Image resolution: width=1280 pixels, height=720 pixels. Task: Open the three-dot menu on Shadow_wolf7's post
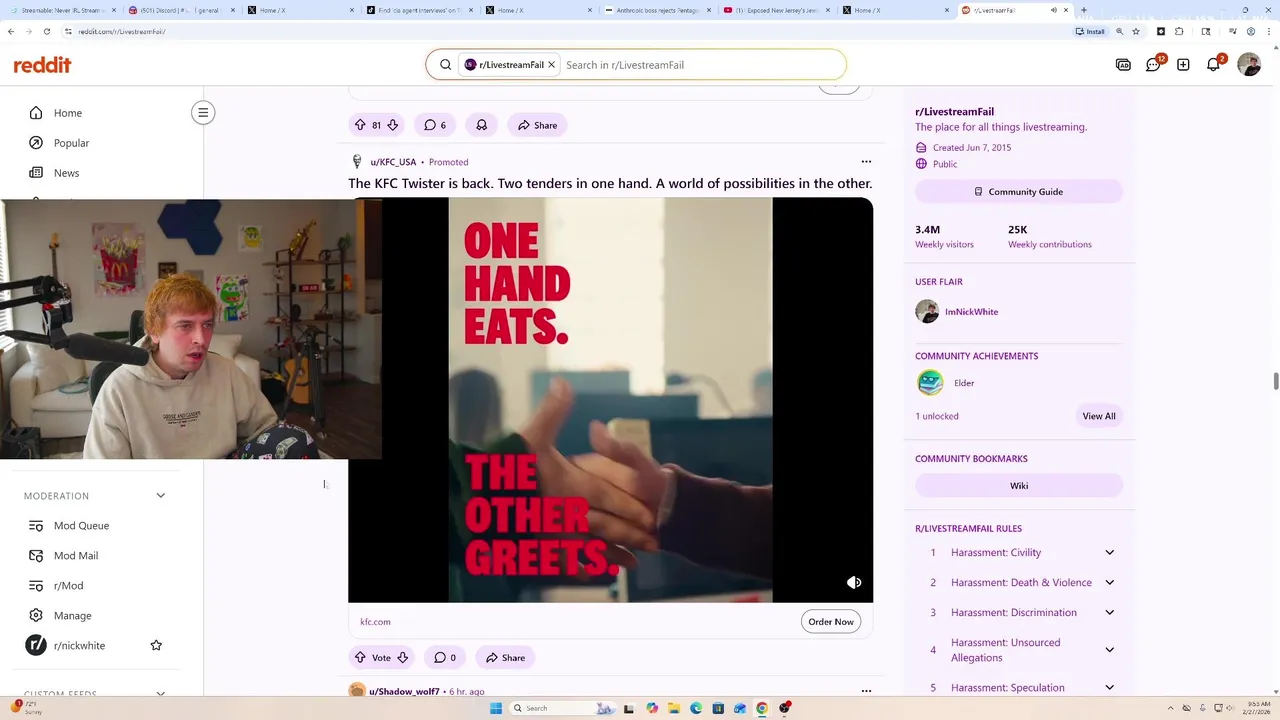tap(866, 690)
